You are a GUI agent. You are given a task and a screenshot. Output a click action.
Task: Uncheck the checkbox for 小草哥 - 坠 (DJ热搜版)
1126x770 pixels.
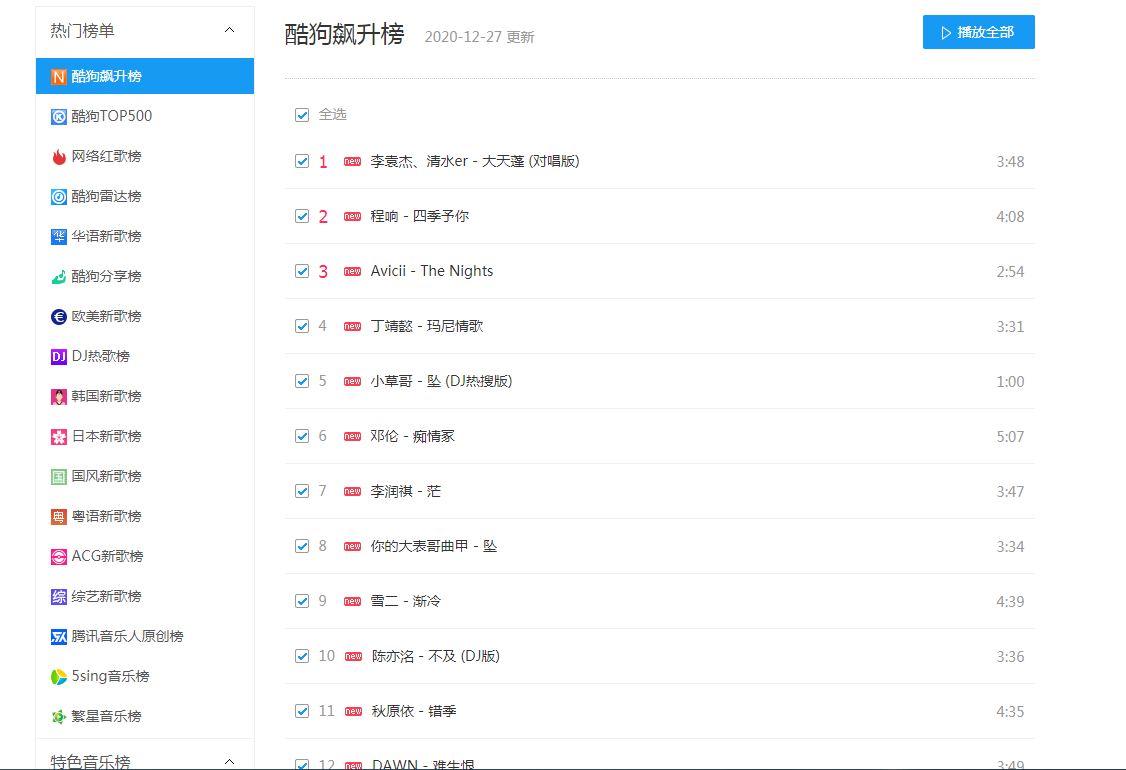[302, 381]
